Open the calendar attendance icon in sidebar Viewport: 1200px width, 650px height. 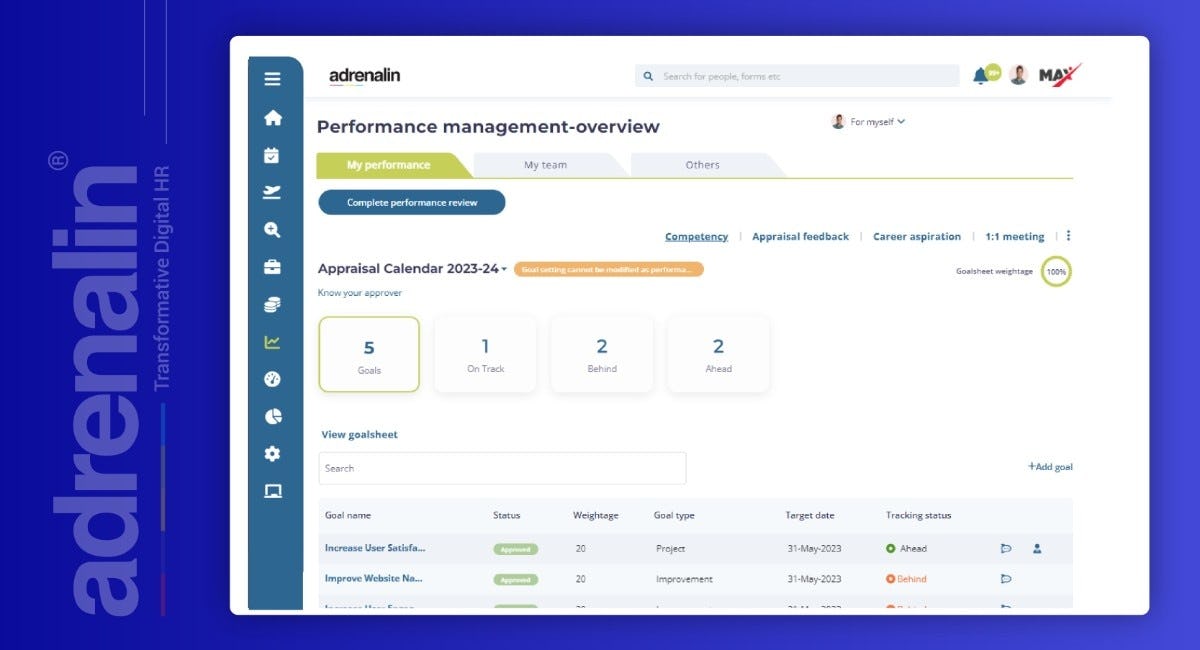tap(272, 155)
